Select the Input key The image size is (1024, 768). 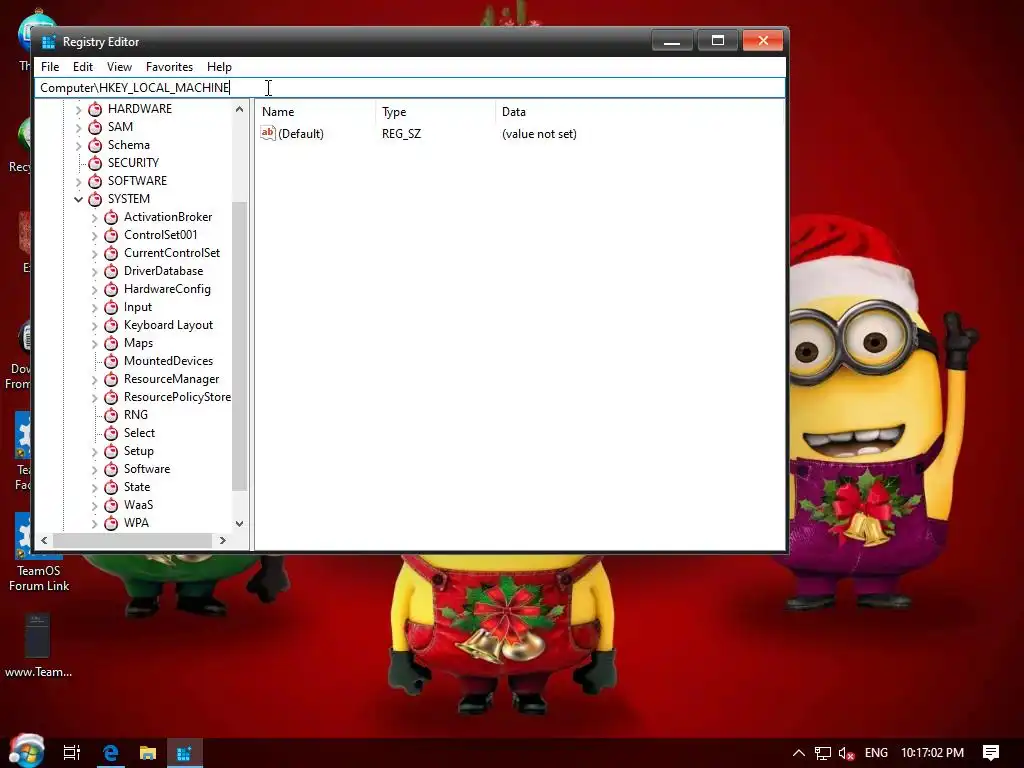point(138,307)
